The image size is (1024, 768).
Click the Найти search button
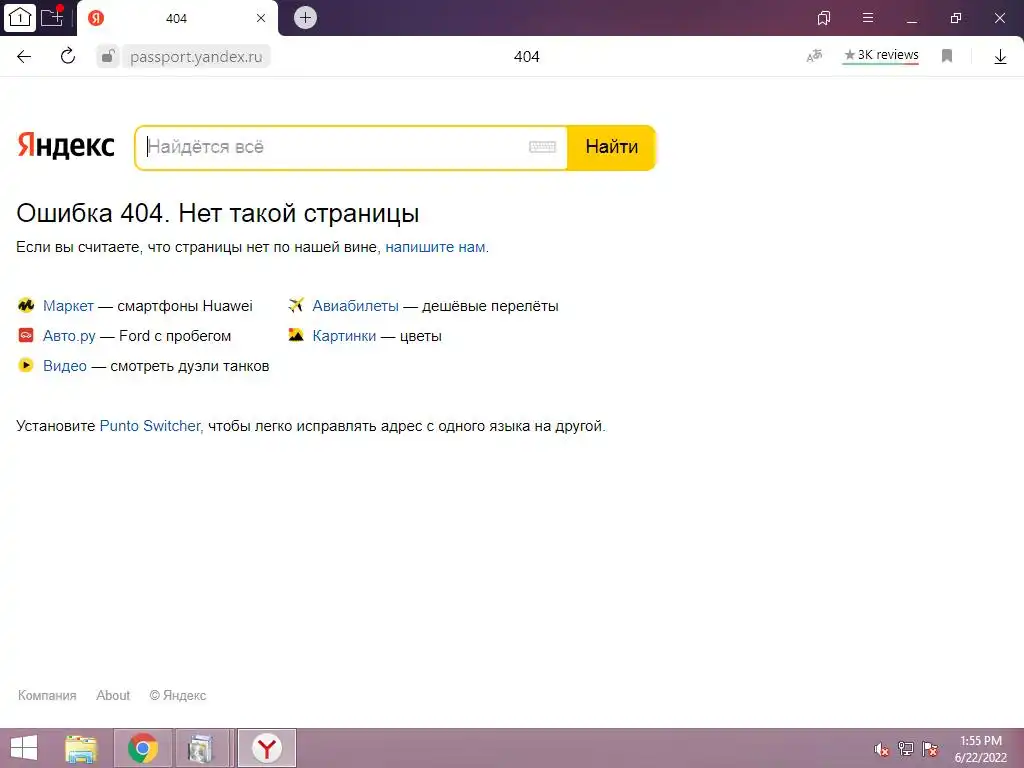pyautogui.click(x=611, y=148)
